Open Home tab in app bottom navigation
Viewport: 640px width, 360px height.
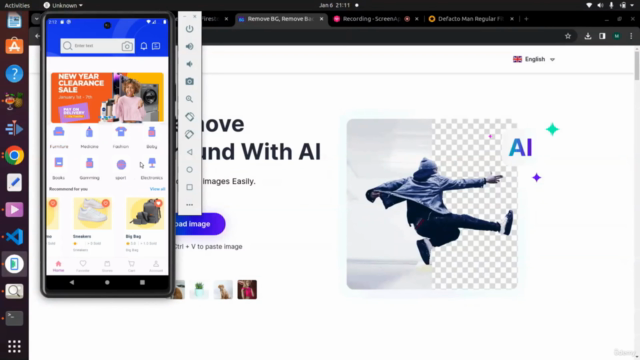tap(58, 266)
